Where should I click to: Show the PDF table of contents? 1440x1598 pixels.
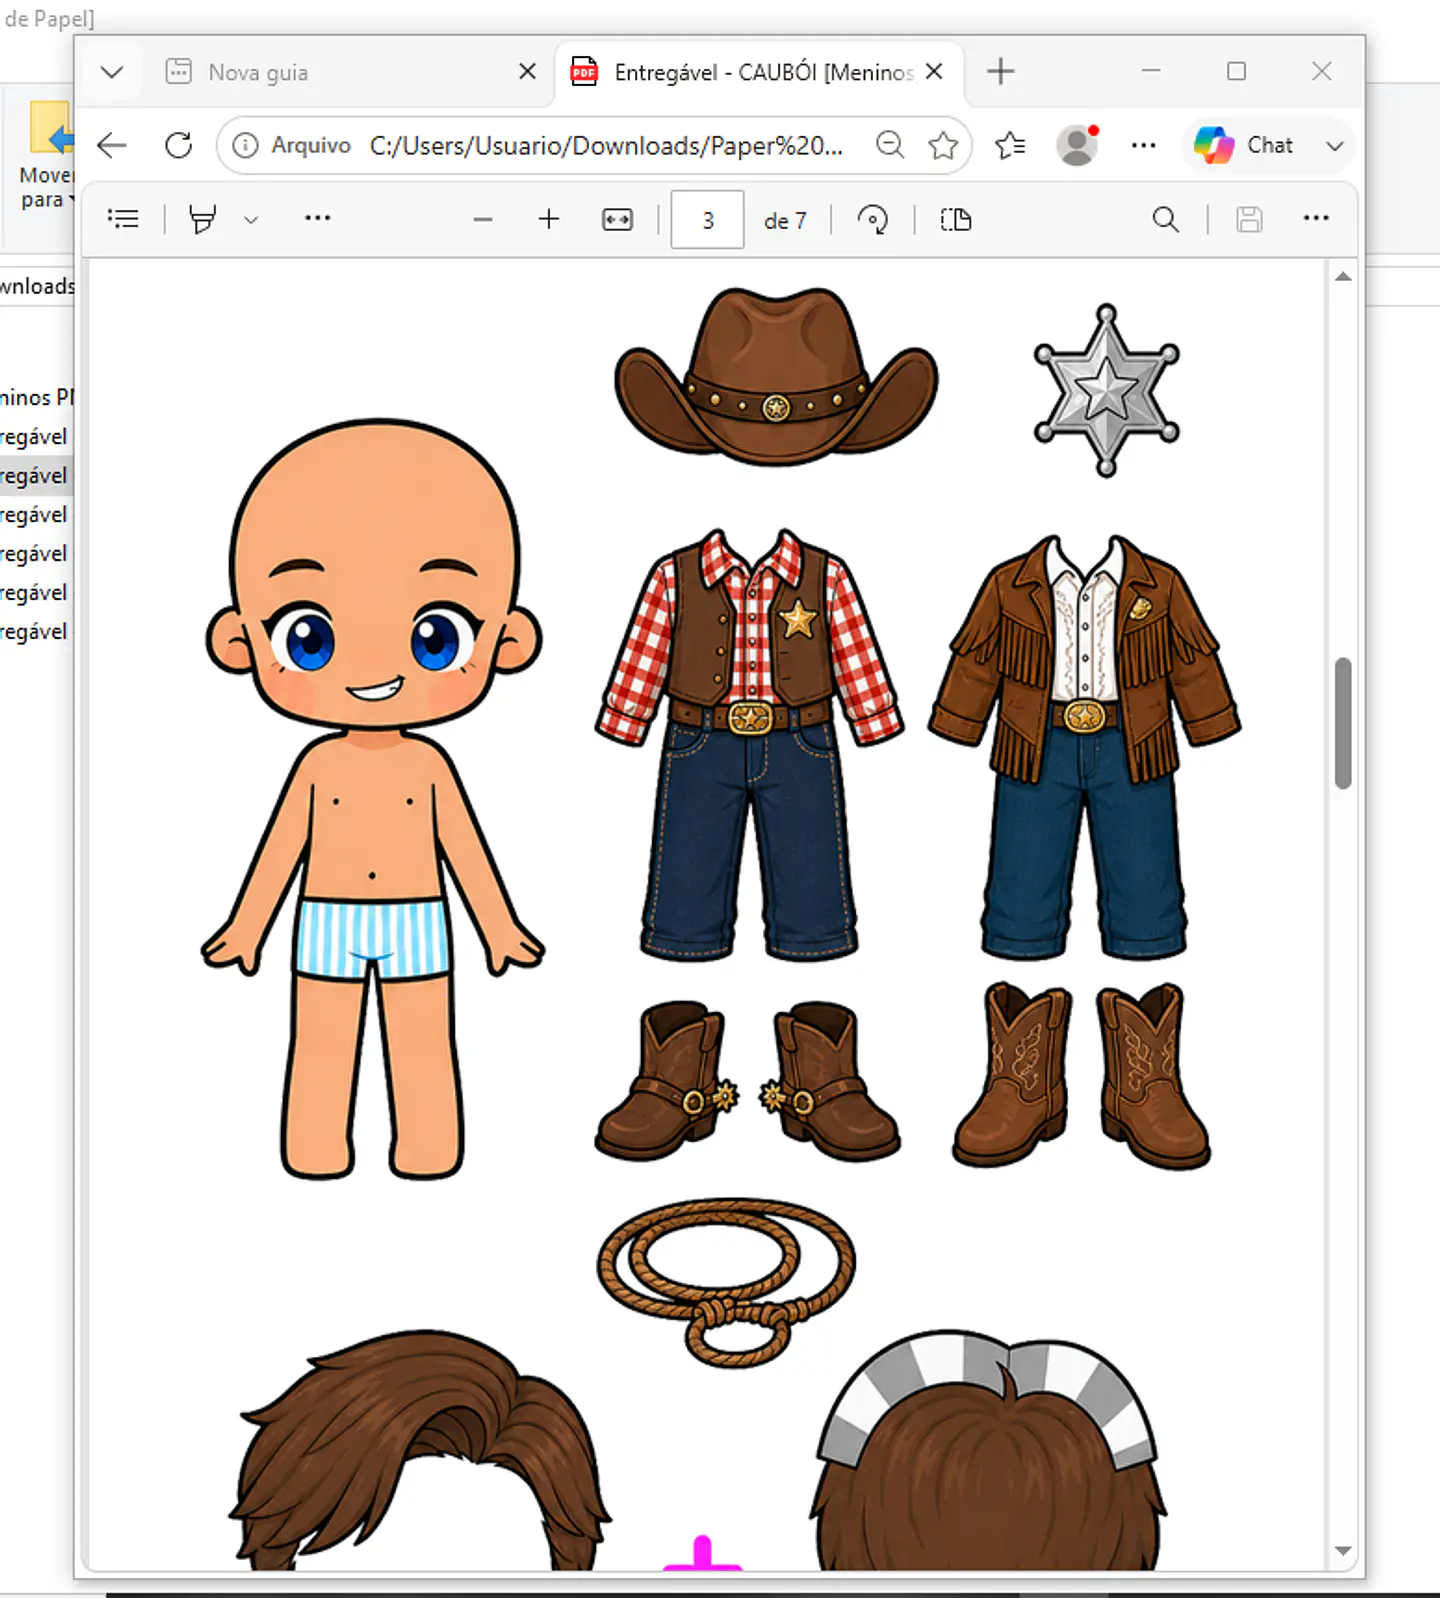click(x=123, y=219)
